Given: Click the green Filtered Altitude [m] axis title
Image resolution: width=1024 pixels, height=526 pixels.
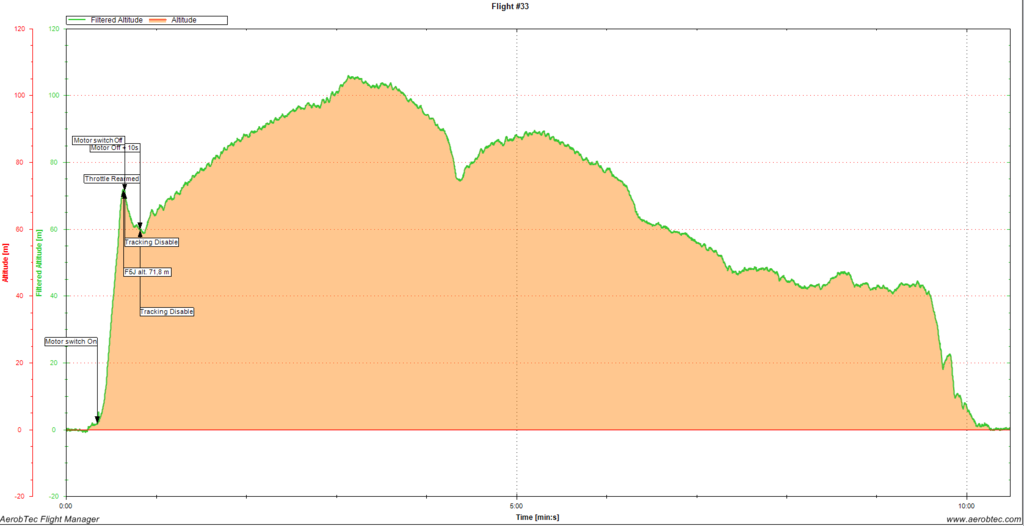Looking at the screenshot, I should tap(40, 262).
